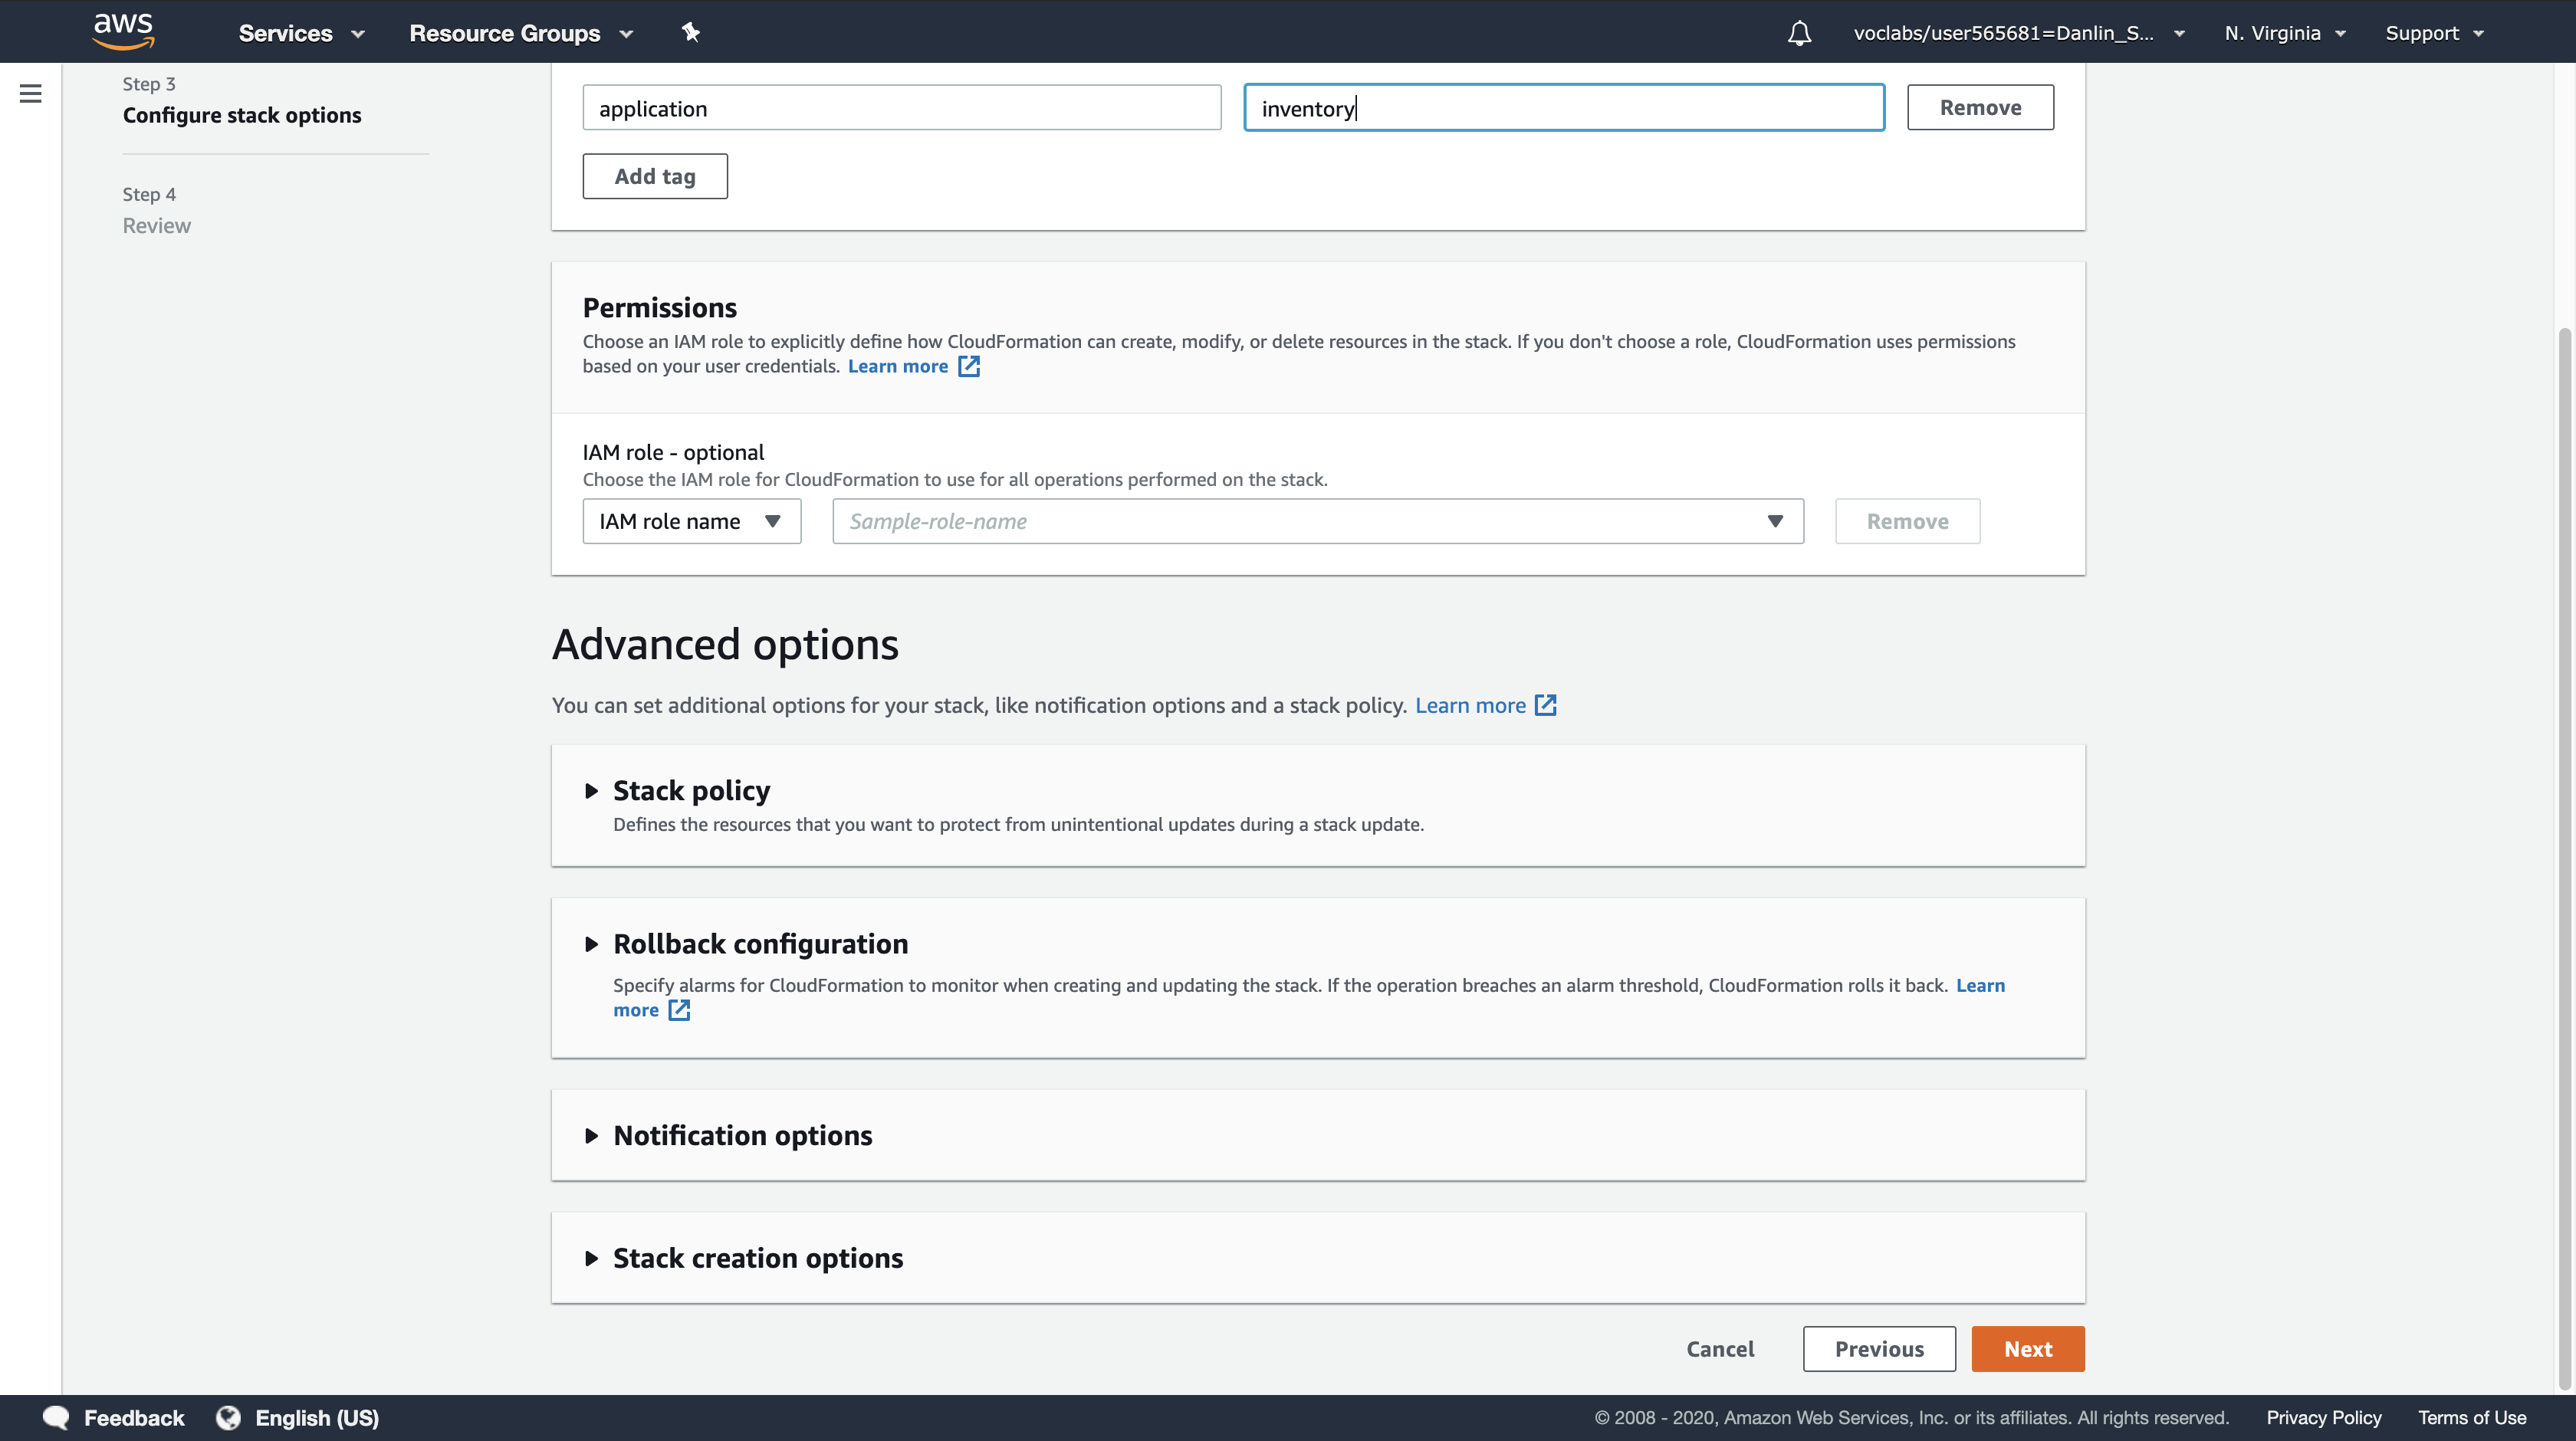This screenshot has height=1441, width=2576.
Task: Open the Resource Groups menu
Action: (520, 33)
